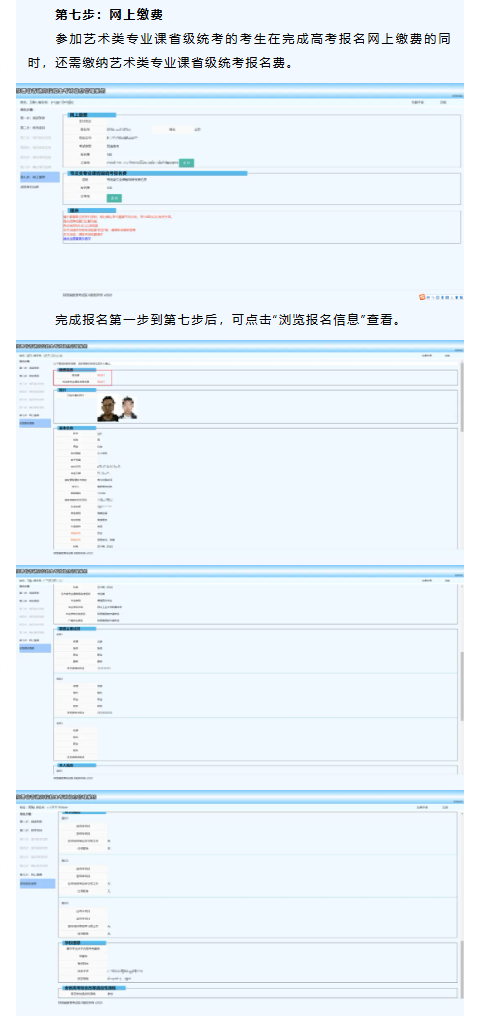Click the green button under the art exam fee section
This screenshot has width=481, height=1016.
click(114, 198)
